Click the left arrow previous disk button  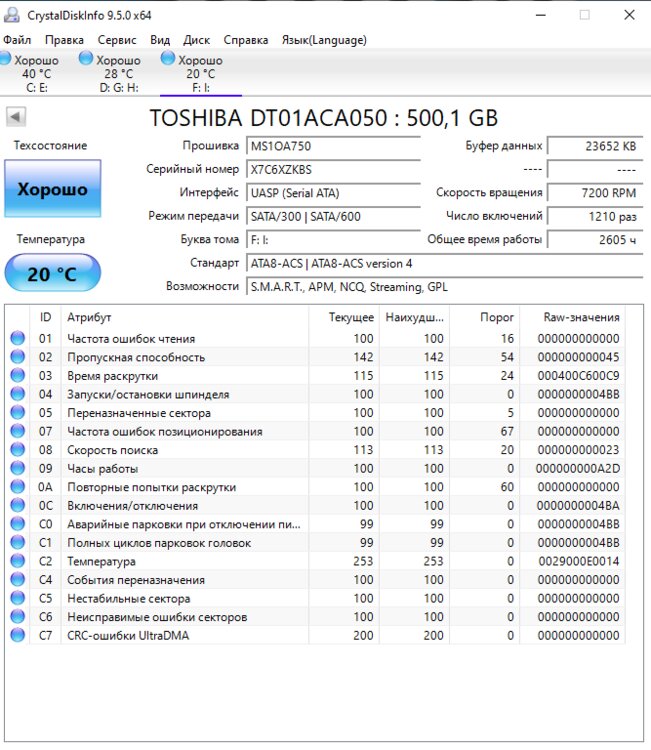tap(15, 117)
